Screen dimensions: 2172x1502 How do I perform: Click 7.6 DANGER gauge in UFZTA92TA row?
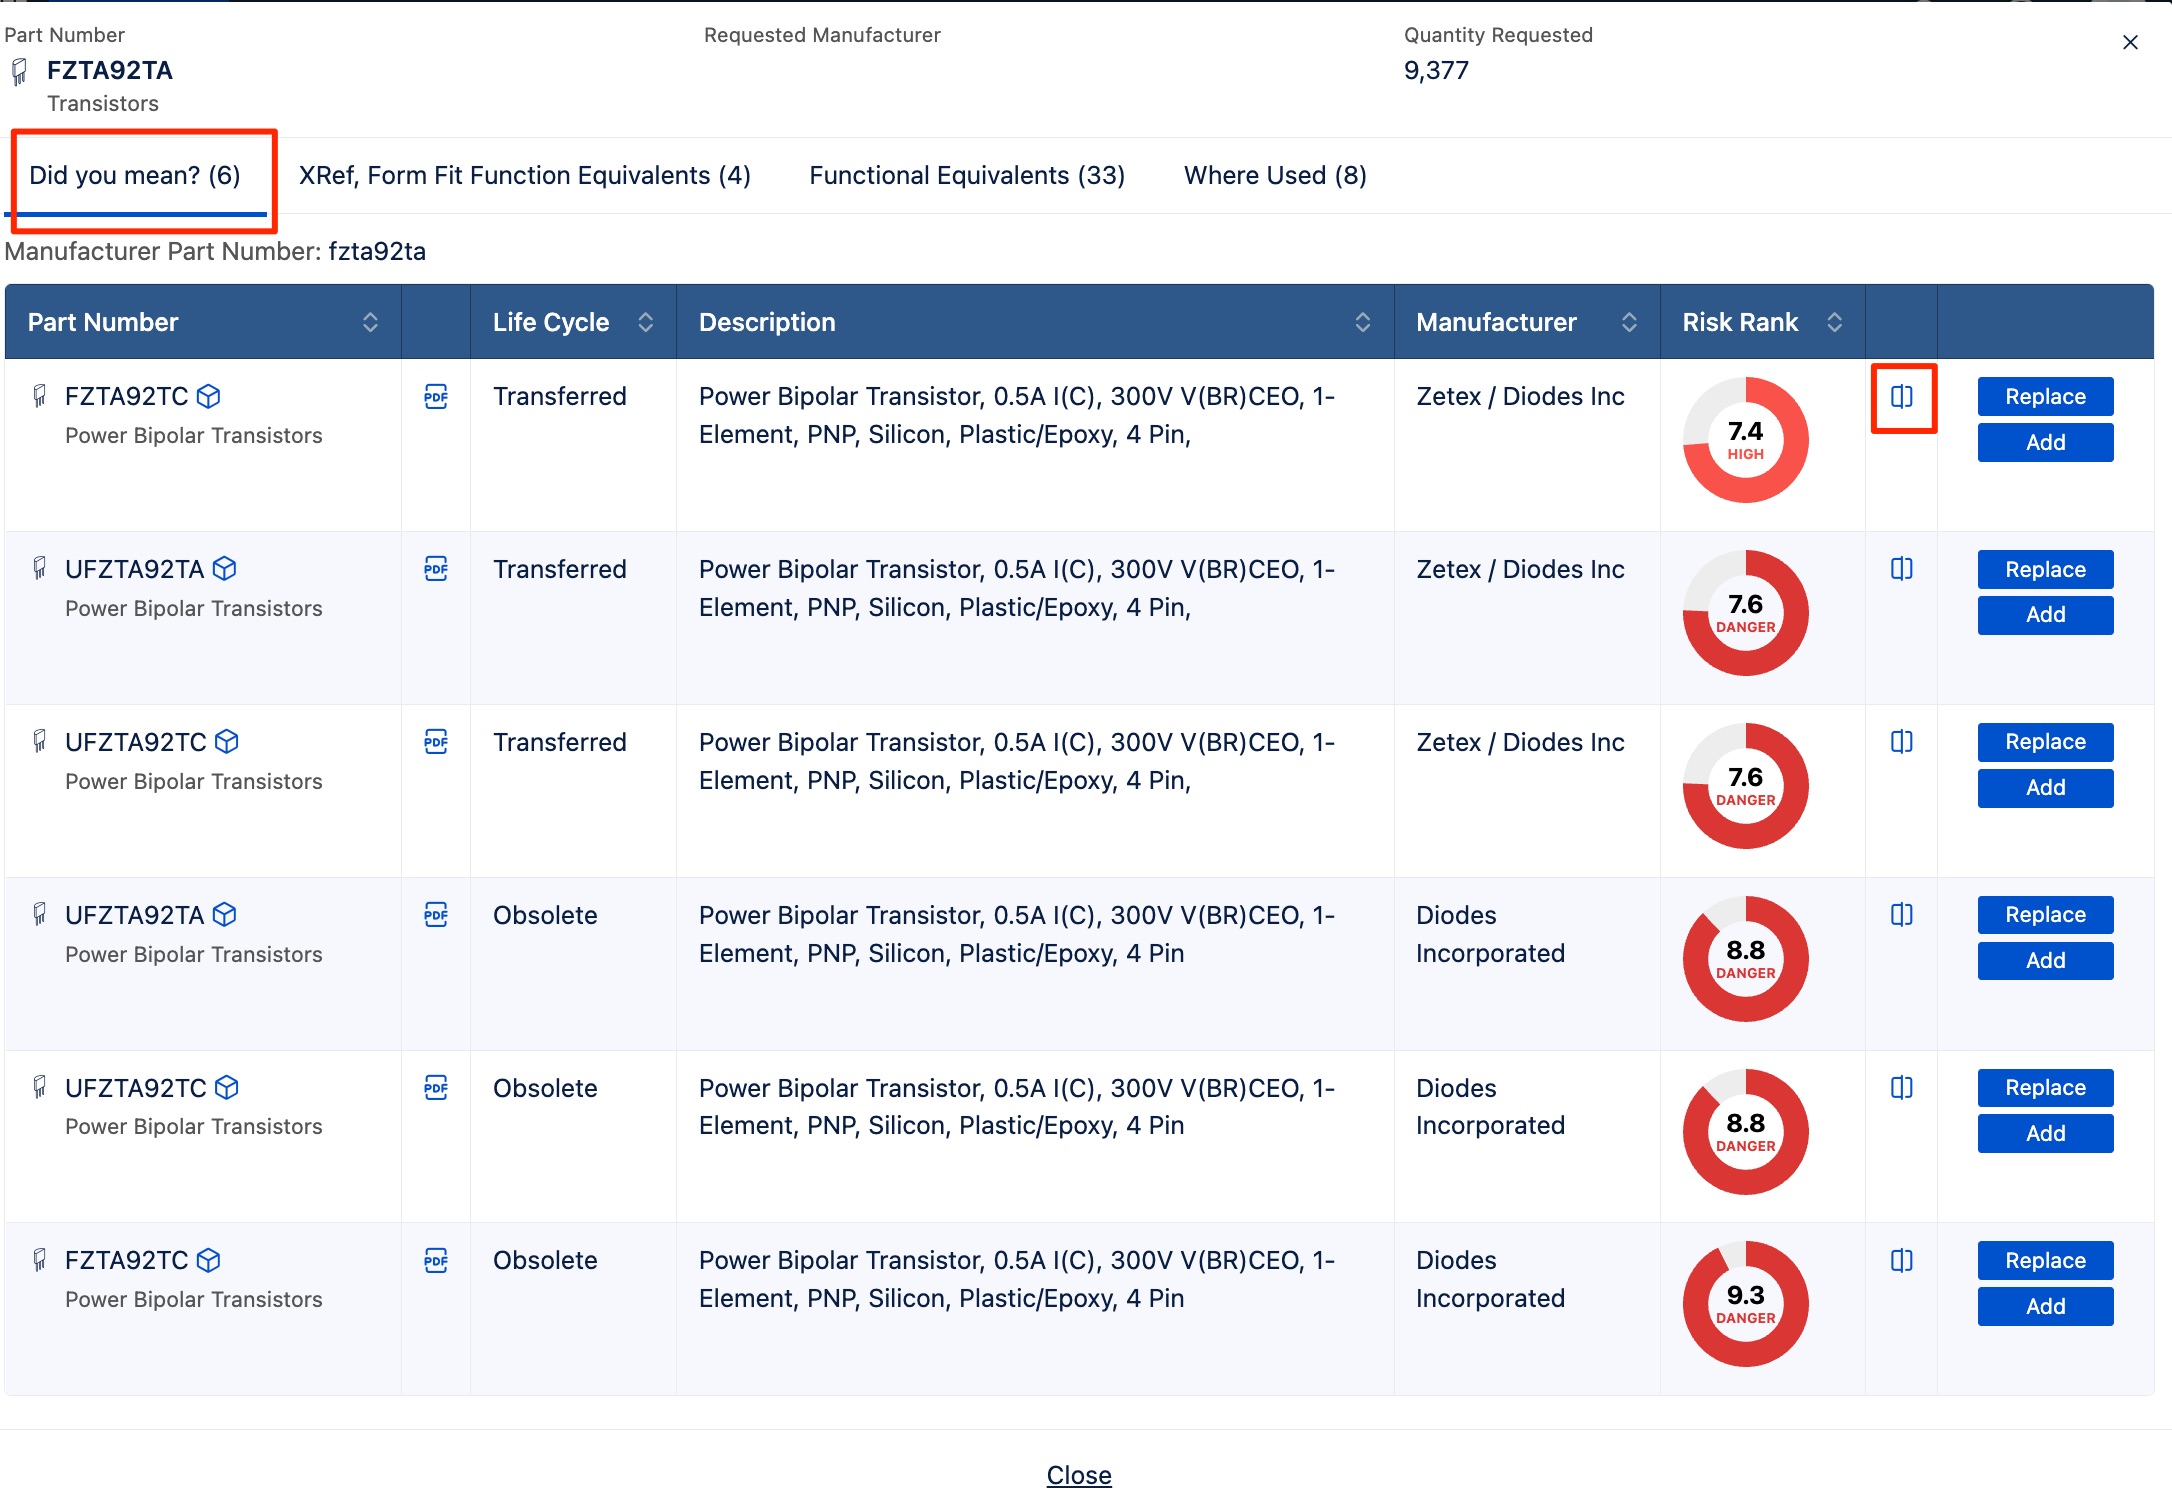point(1746,613)
